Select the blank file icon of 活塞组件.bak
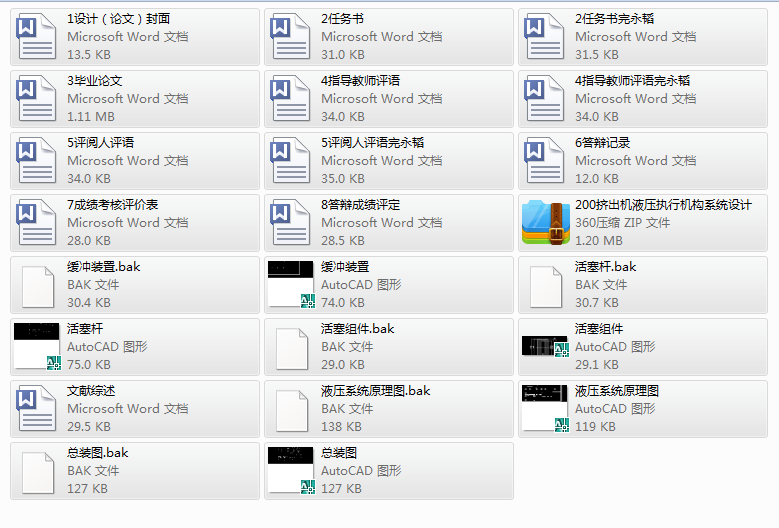Screen dimensions: 779x528 [292, 349]
